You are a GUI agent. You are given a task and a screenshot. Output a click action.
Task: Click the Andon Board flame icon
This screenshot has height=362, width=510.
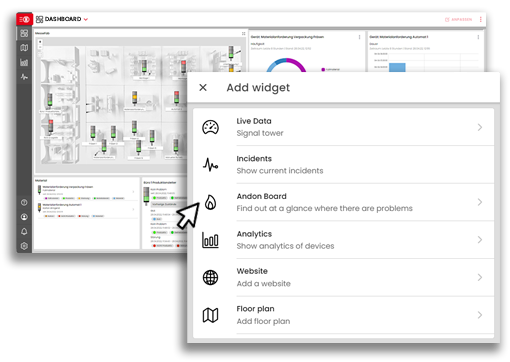[210, 202]
